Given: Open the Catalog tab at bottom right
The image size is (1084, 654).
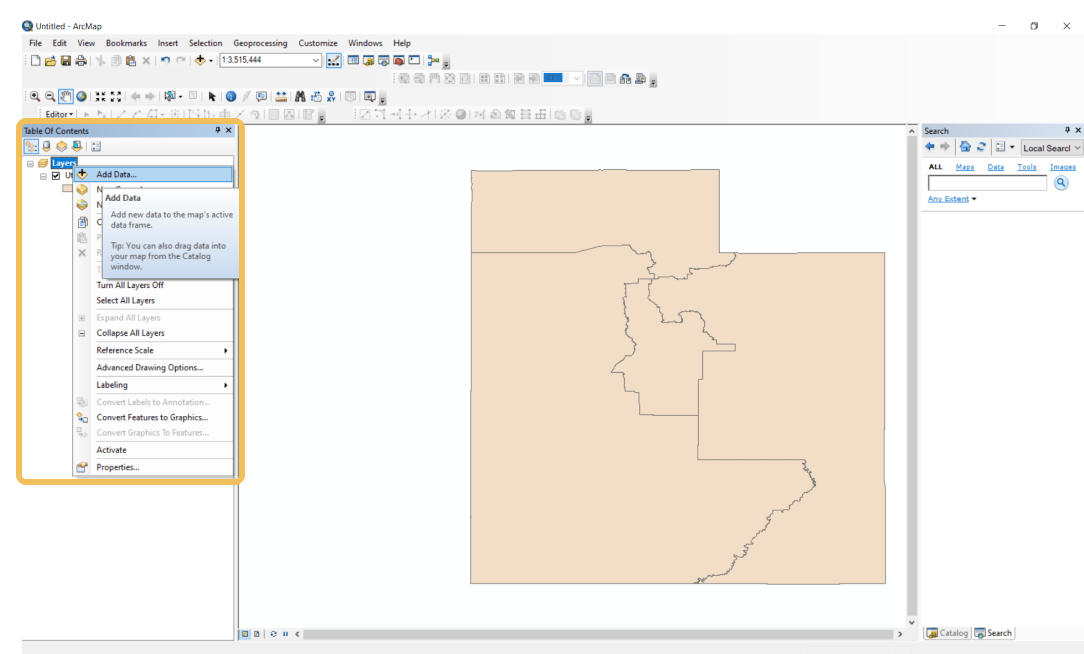Looking at the screenshot, I should coord(946,632).
